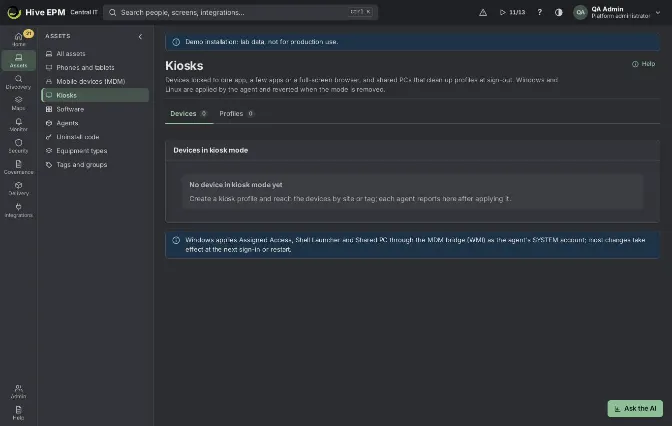This screenshot has height=426, width=672.
Task: Click the search magnifier icon
Action: click(x=112, y=12)
